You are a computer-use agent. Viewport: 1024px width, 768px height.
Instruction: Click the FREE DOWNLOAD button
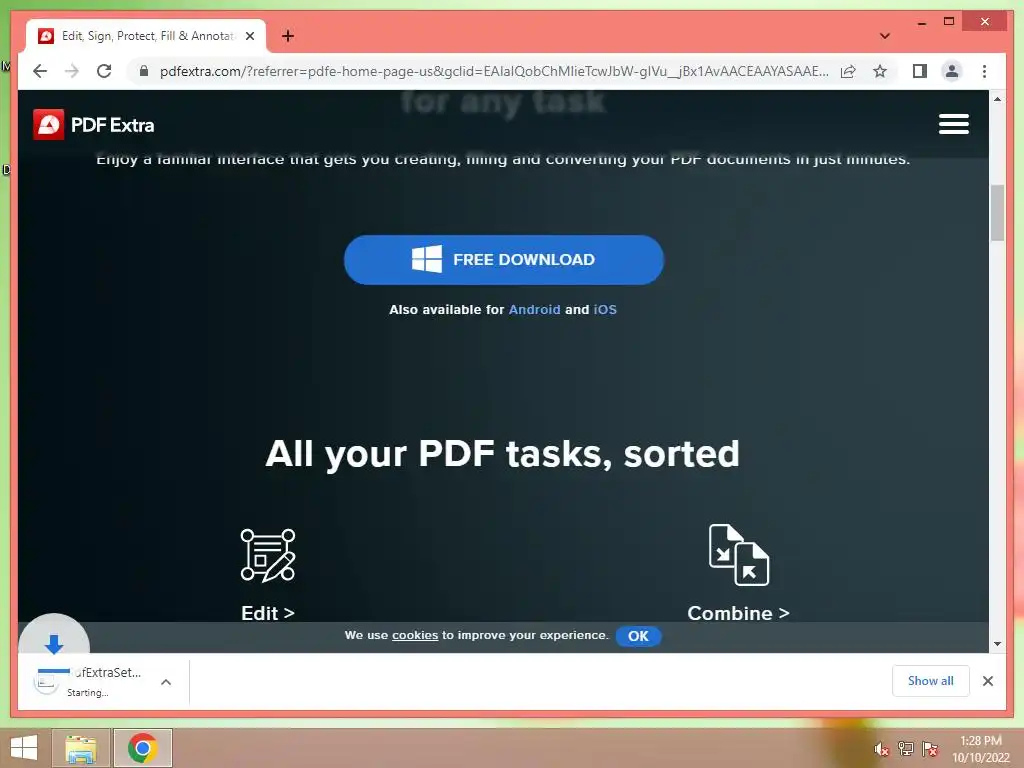(x=504, y=260)
